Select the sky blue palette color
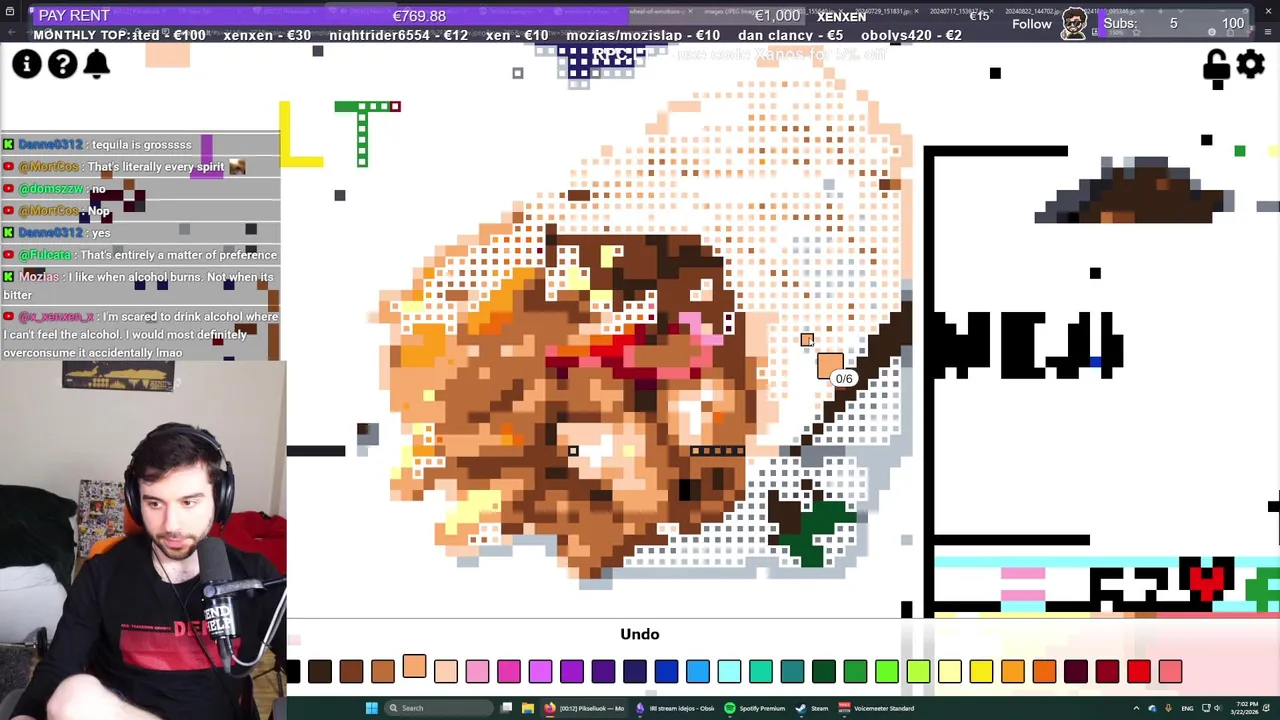The width and height of the screenshot is (1280, 720). coord(698,671)
